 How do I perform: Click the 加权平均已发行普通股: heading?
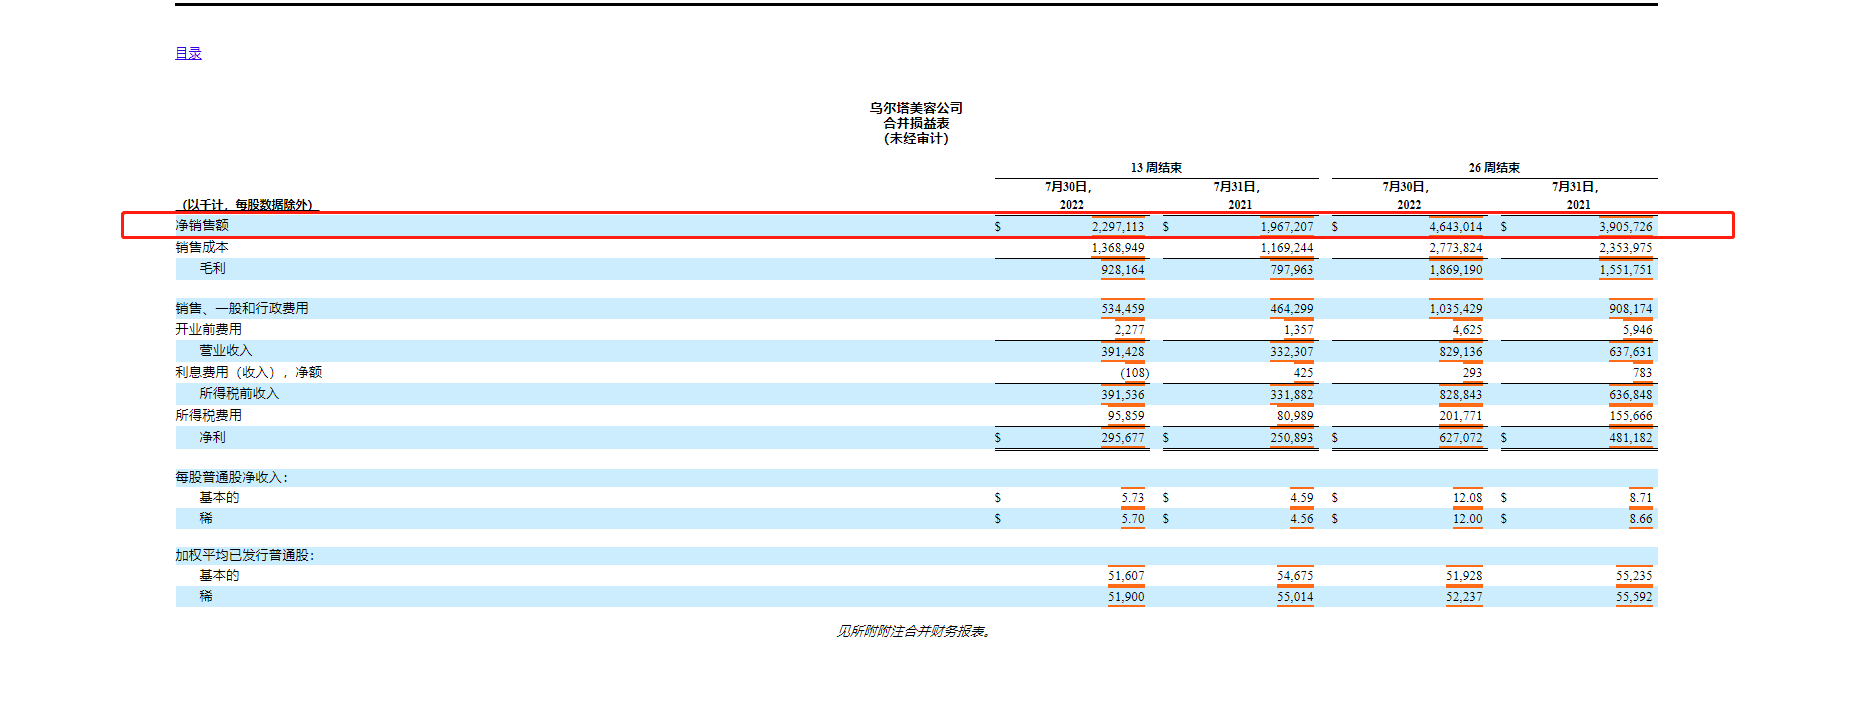coord(245,555)
